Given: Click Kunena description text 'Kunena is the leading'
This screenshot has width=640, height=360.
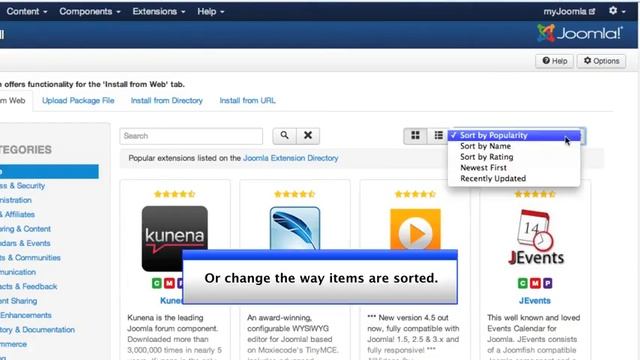Looking at the screenshot, I should click(165, 318).
